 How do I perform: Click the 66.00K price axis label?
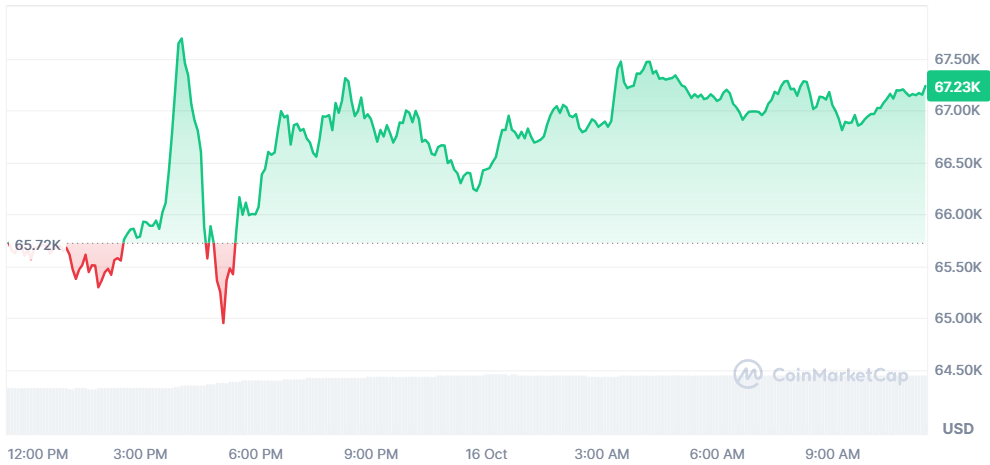957,215
